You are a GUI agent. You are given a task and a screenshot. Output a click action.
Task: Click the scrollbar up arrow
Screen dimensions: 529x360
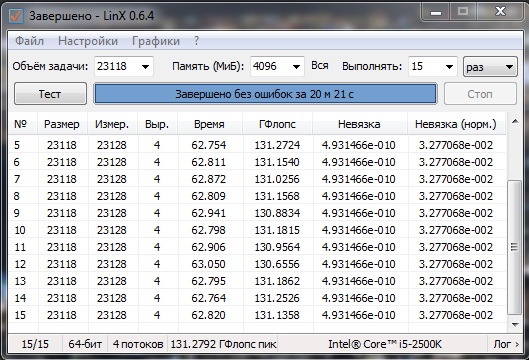(x=515, y=121)
